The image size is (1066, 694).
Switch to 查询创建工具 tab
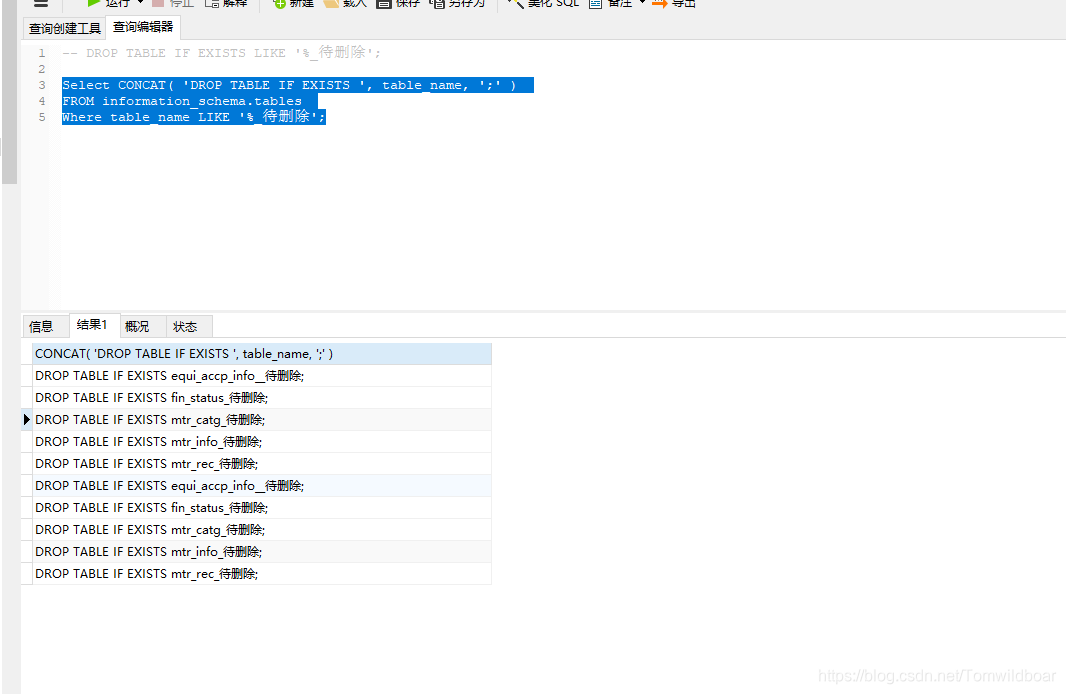pos(65,29)
